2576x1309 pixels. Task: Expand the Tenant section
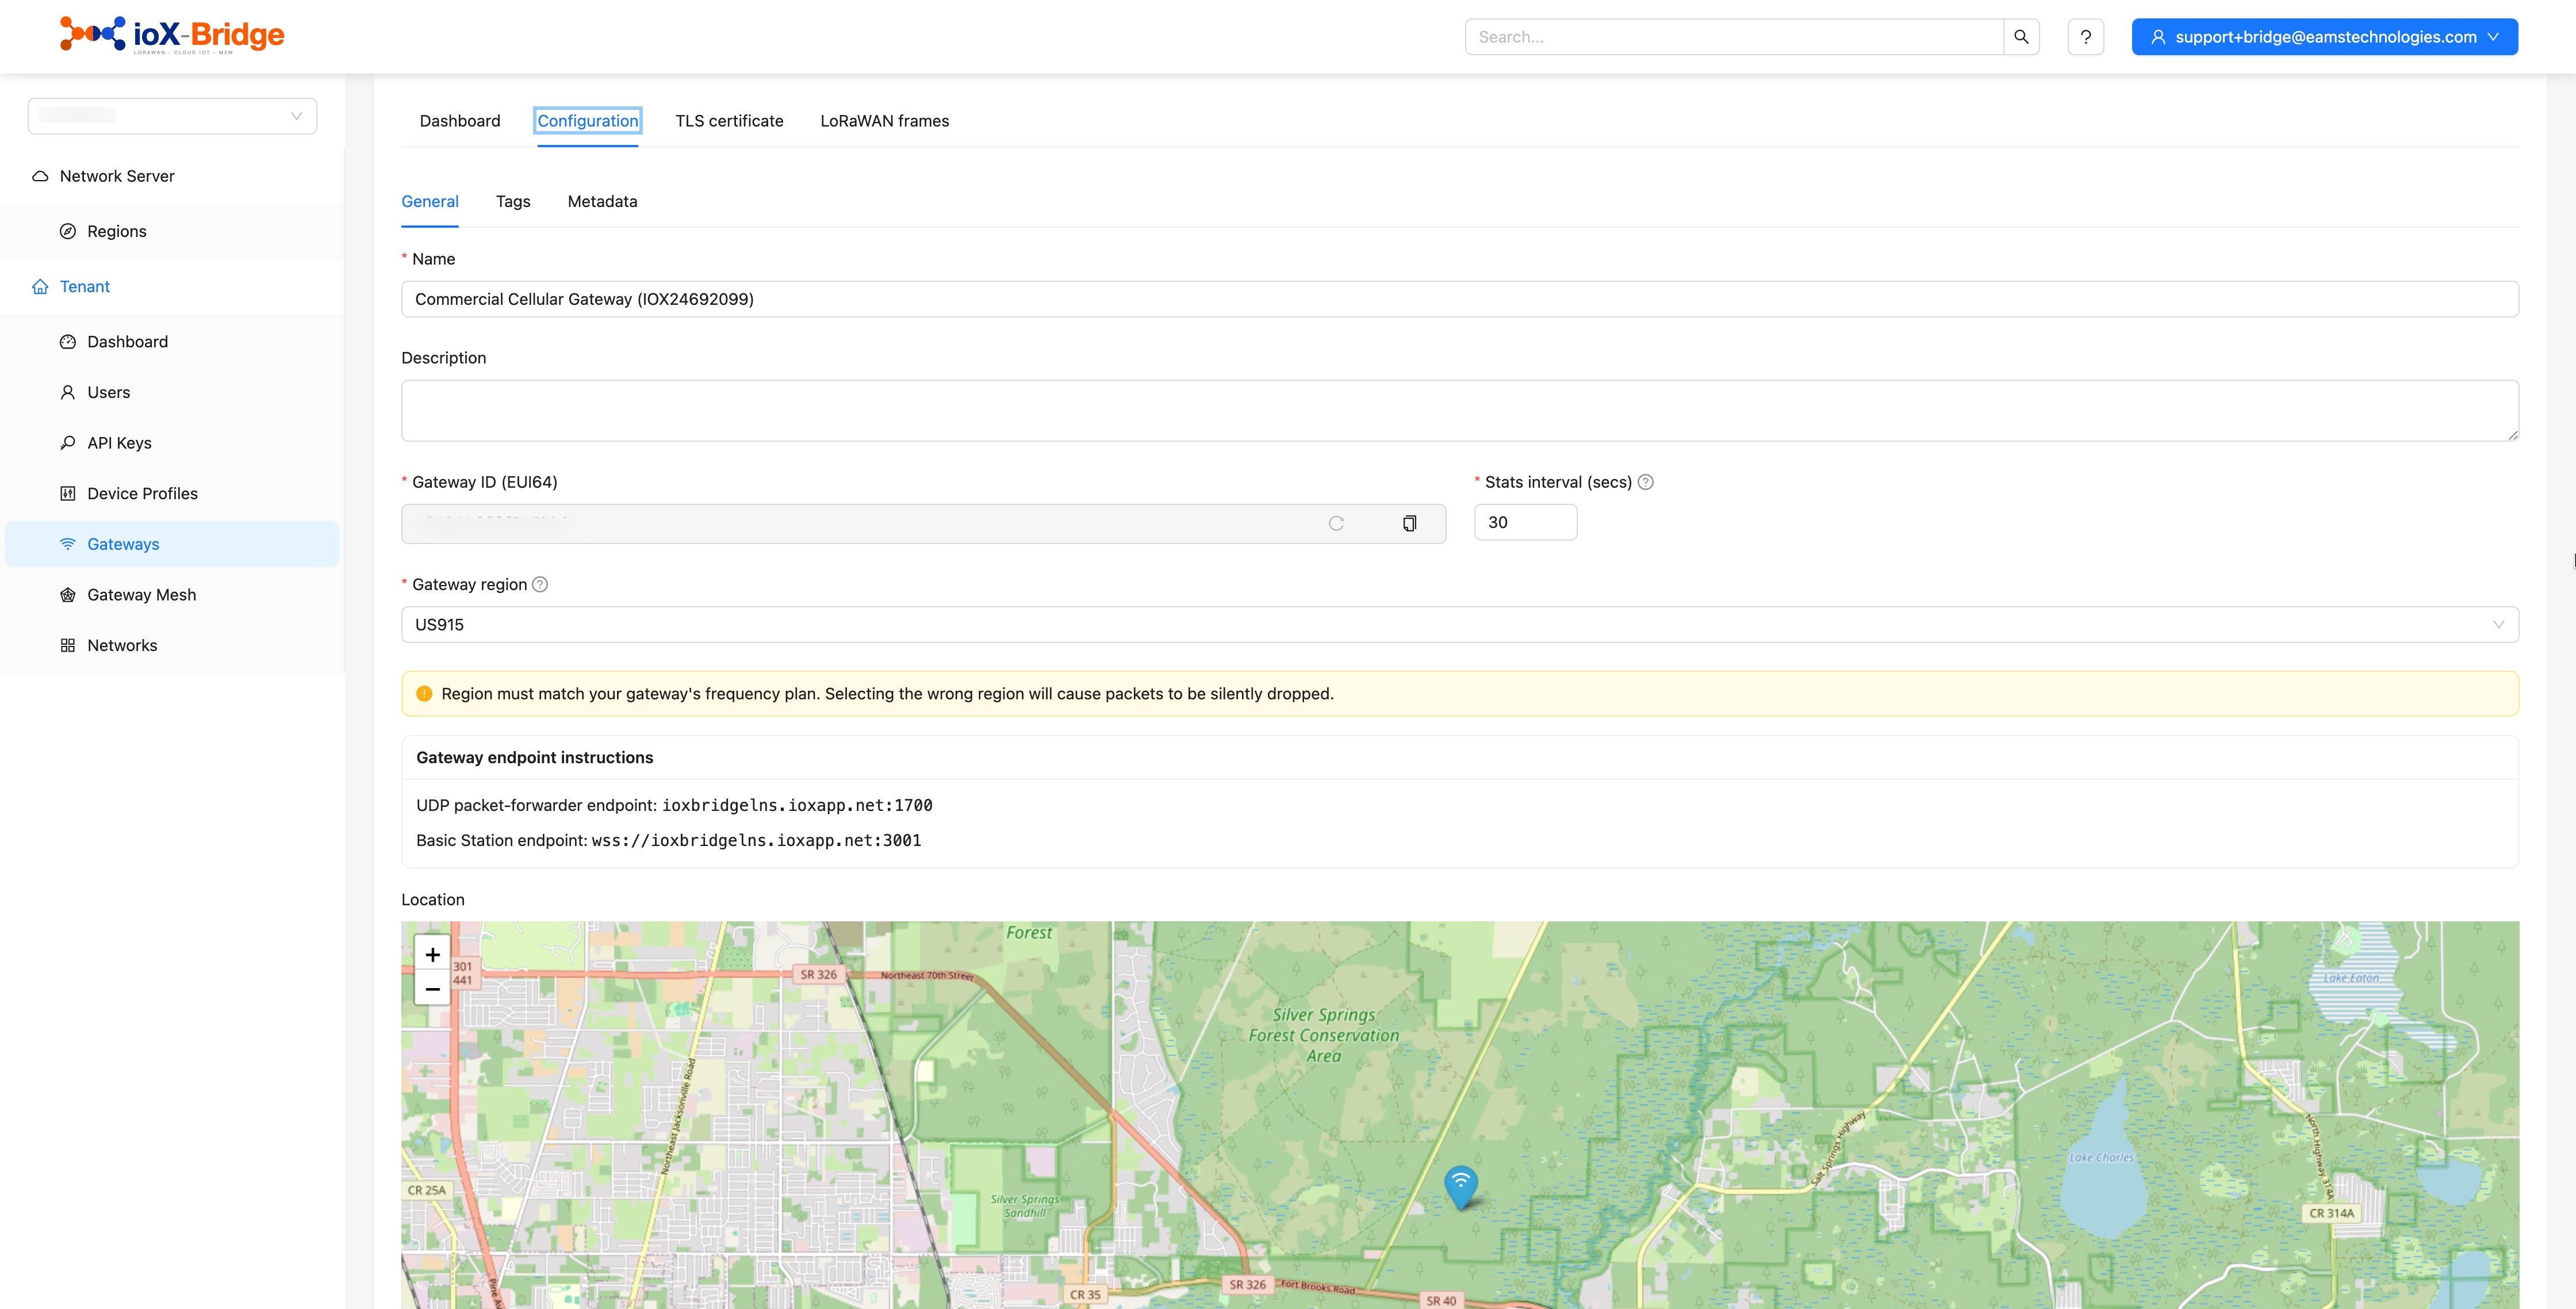pos(172,286)
